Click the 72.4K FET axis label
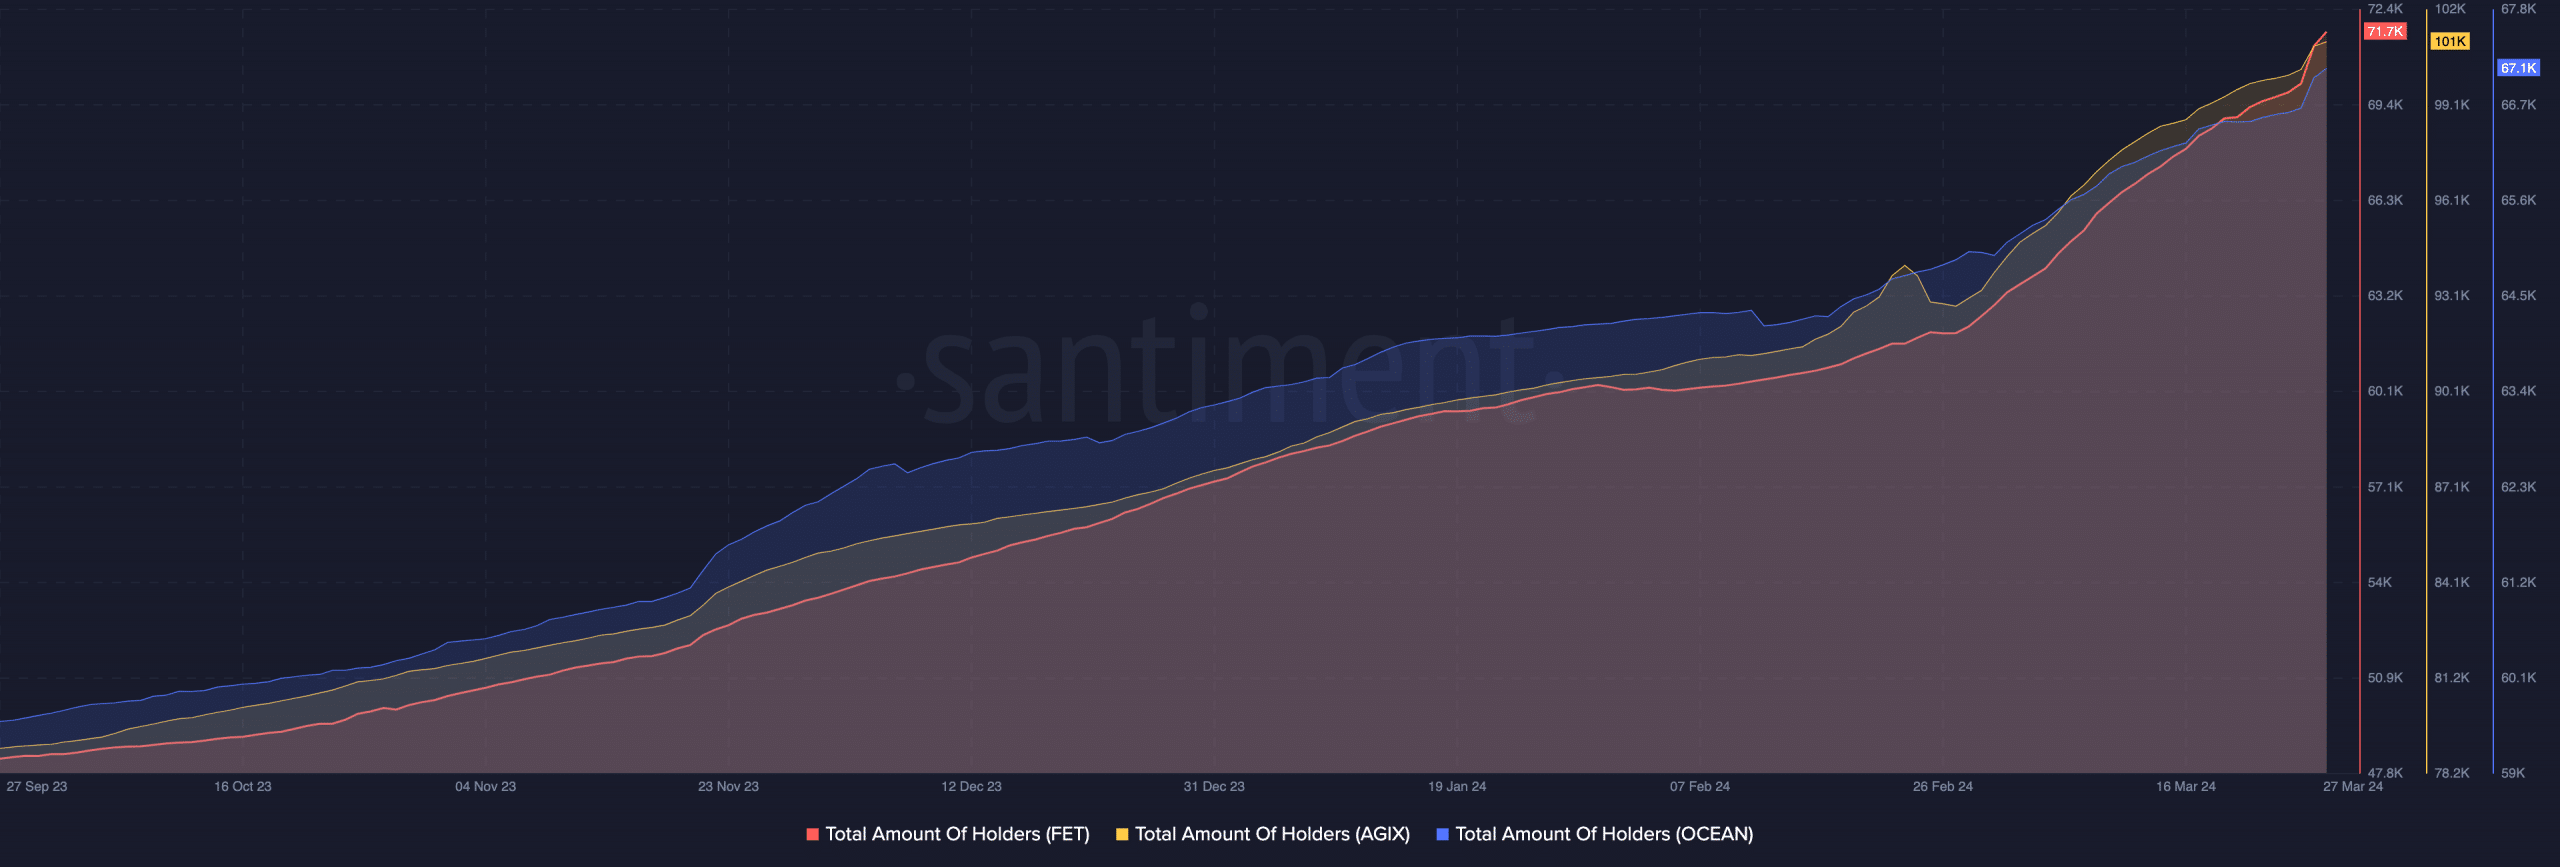 (2385, 9)
